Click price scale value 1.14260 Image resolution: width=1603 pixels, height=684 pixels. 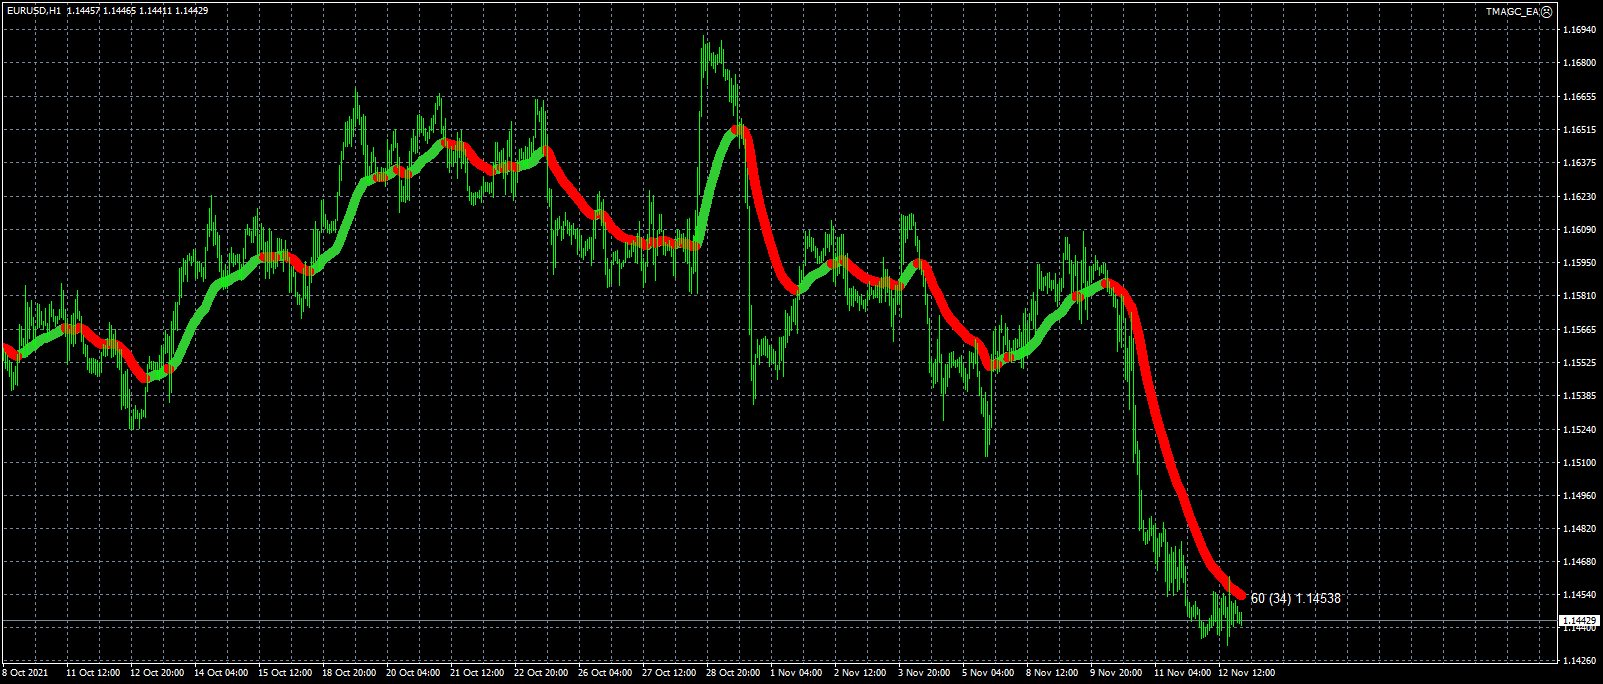coord(1579,661)
